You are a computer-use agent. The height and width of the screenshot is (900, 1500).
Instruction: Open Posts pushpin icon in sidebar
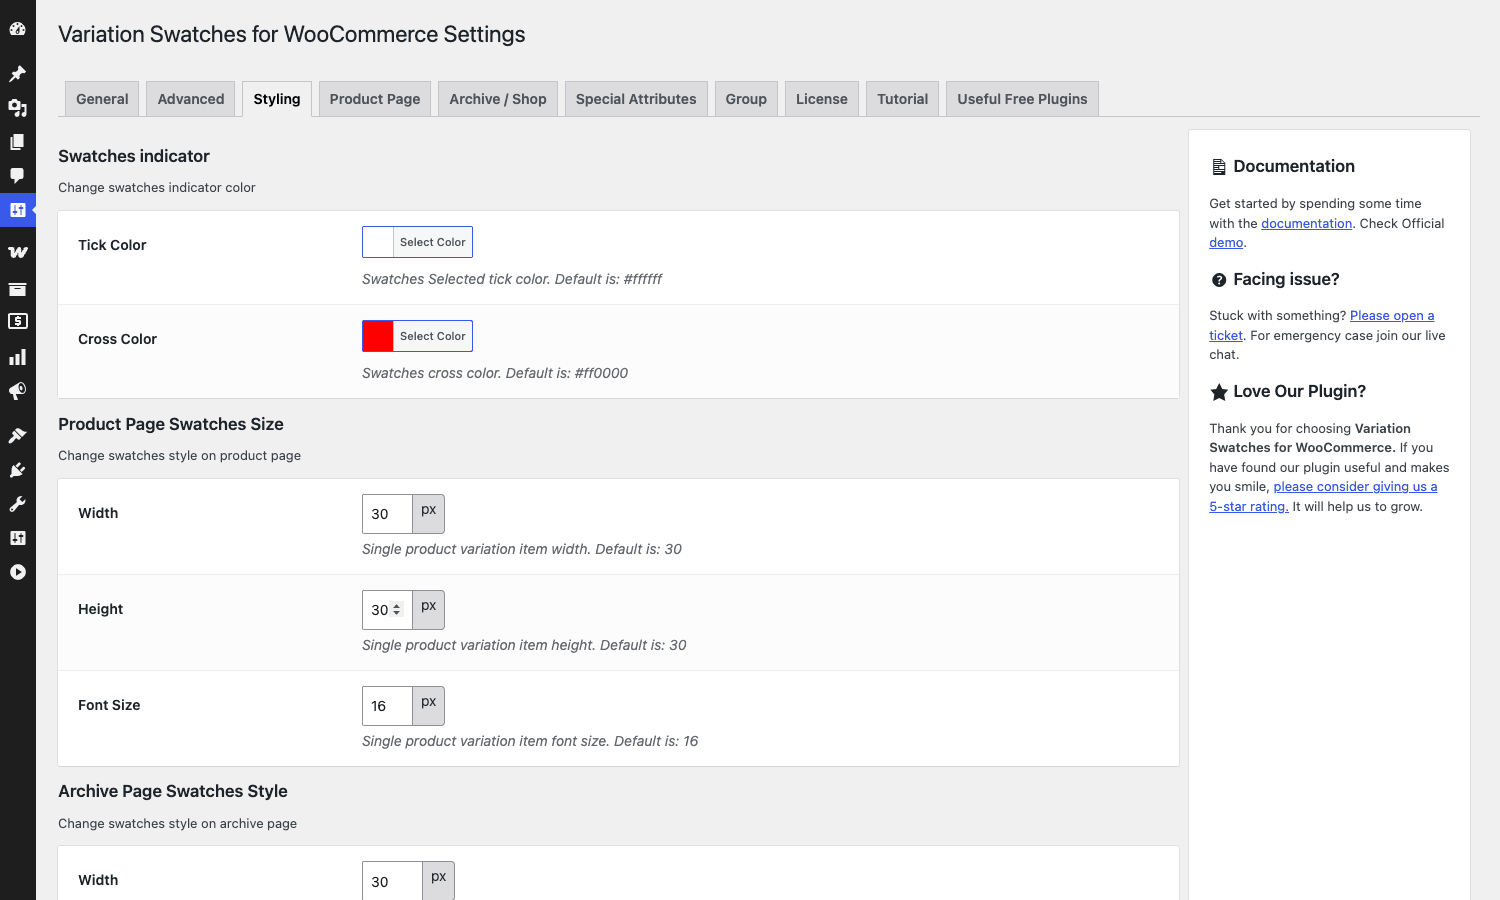pos(17,74)
